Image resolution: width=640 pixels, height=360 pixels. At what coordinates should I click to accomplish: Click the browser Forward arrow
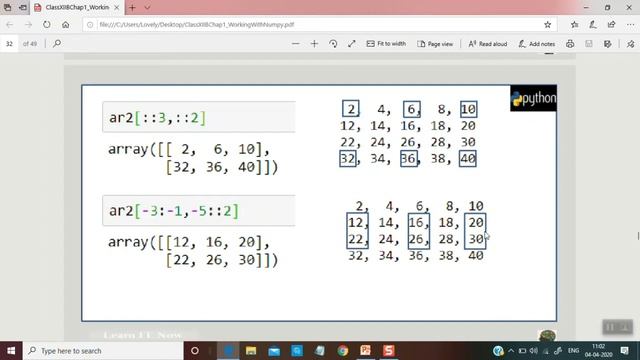tap(28, 24)
